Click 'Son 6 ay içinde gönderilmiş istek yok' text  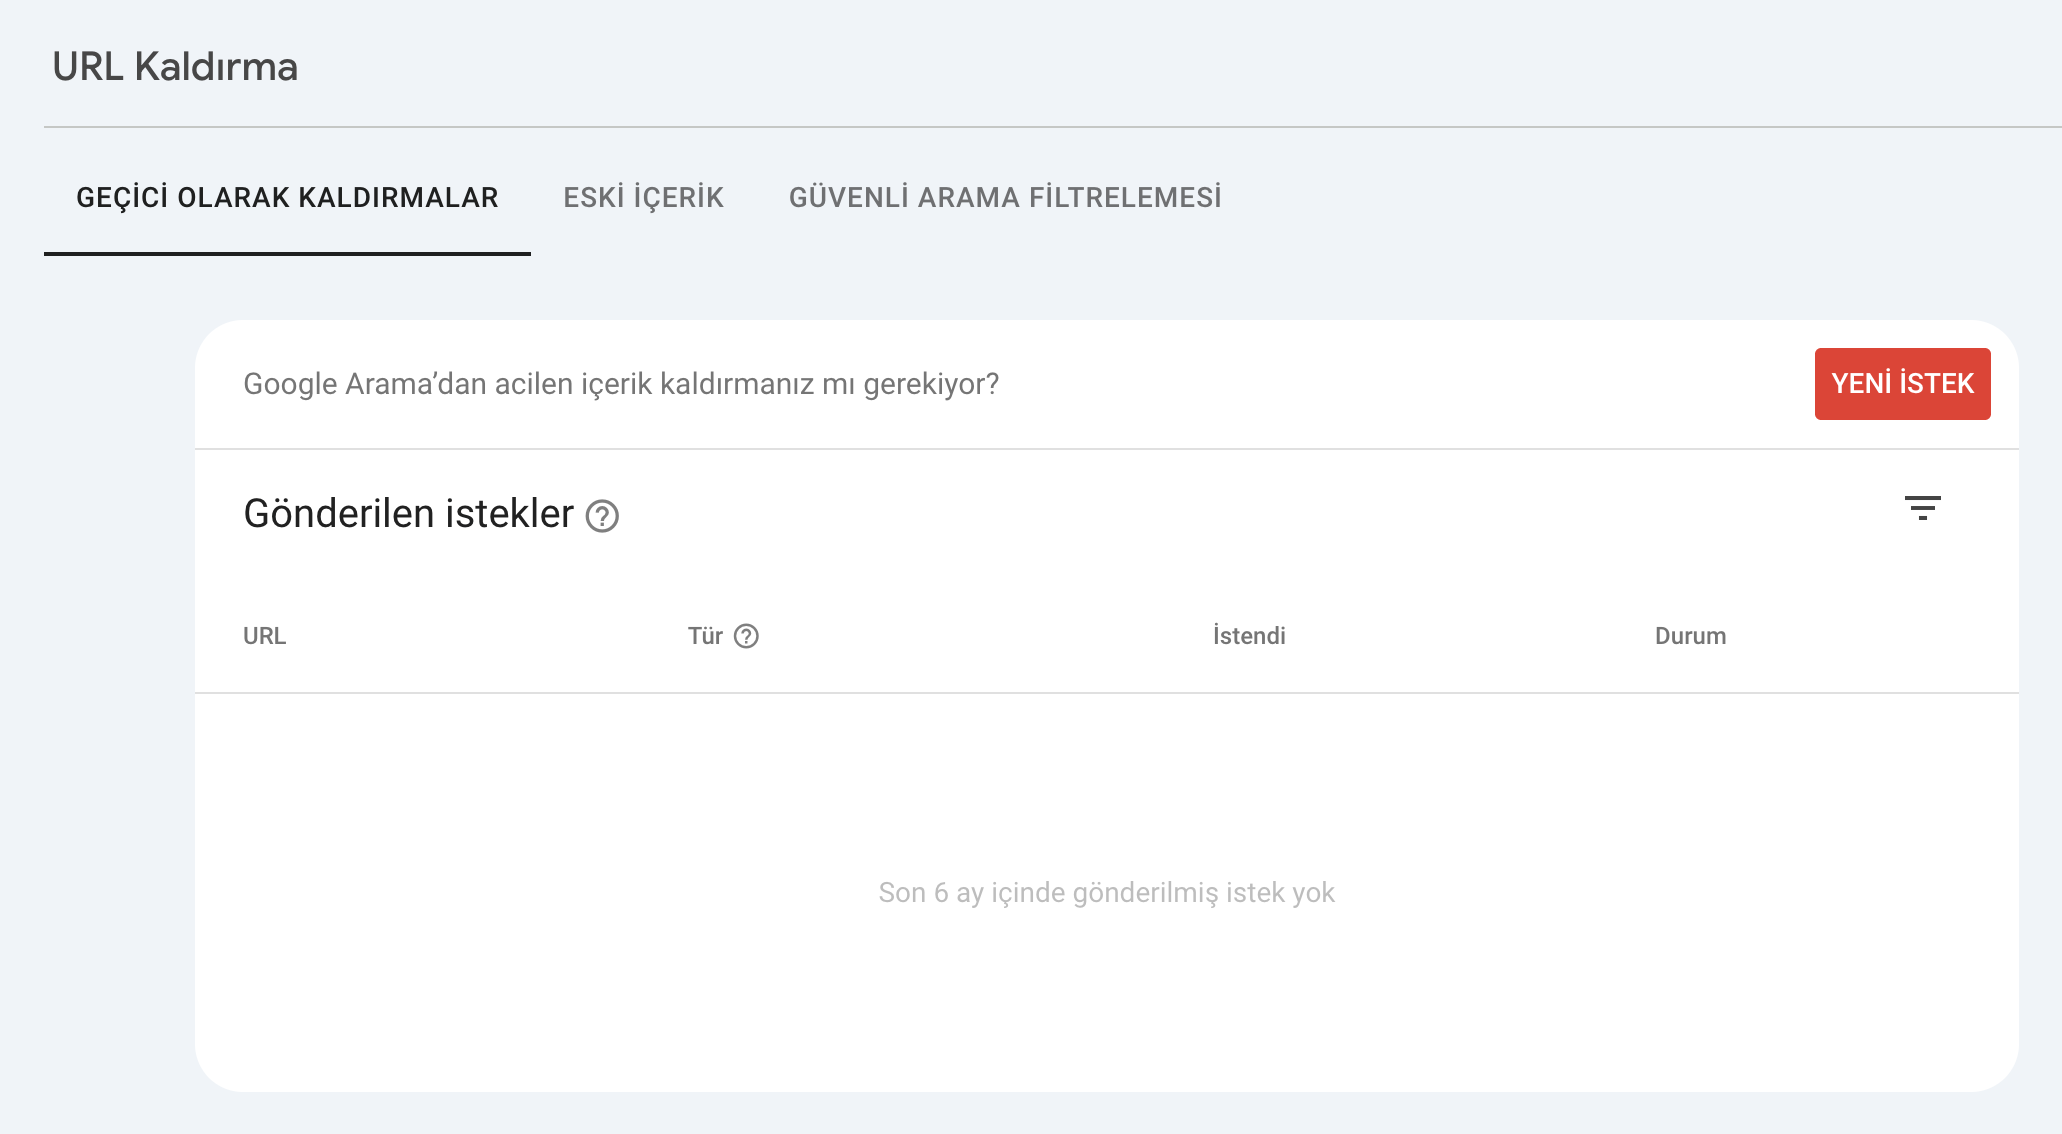tap(1106, 892)
